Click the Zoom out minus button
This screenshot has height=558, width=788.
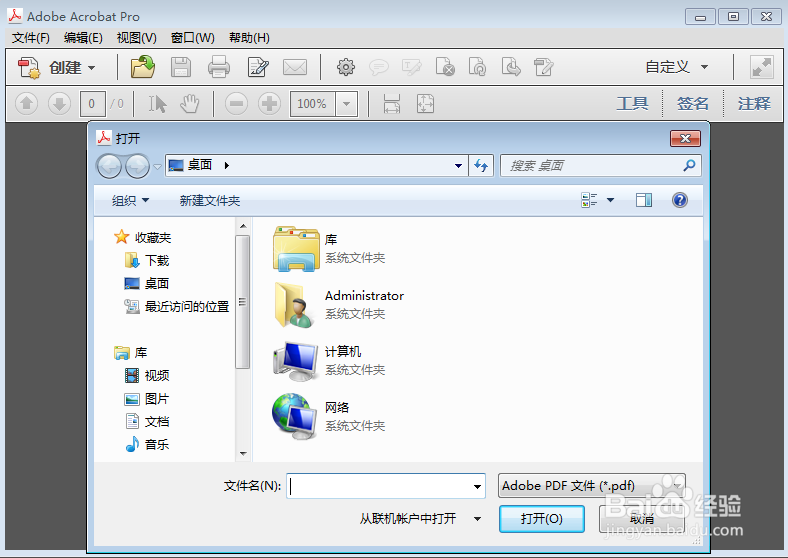tap(236, 104)
